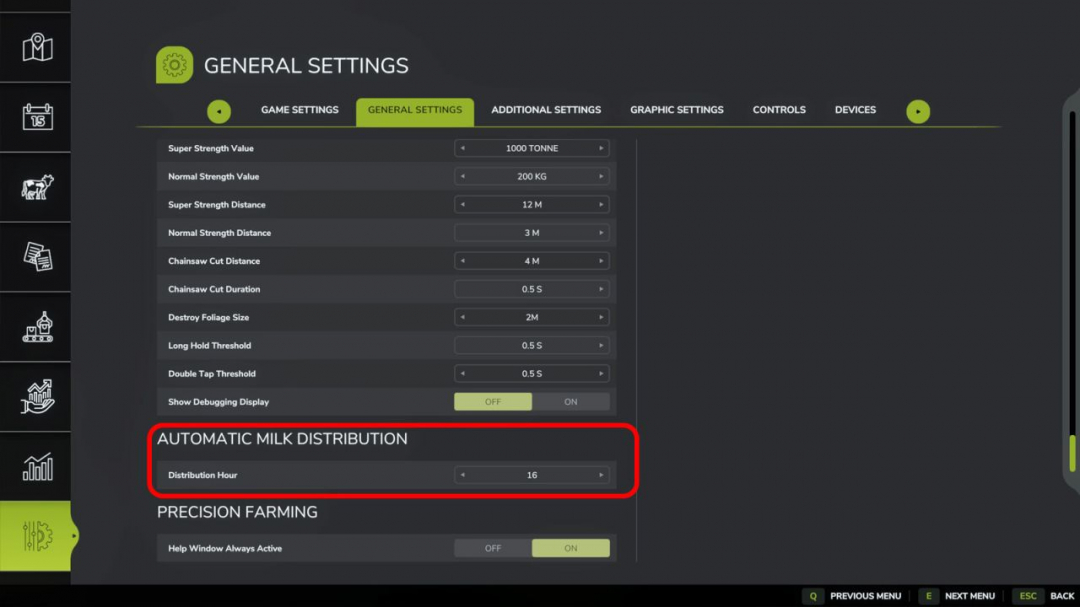The height and width of the screenshot is (607, 1080).
Task: Click the highlighted settings sliders sidebar icon
Action: pyautogui.click(x=36, y=536)
